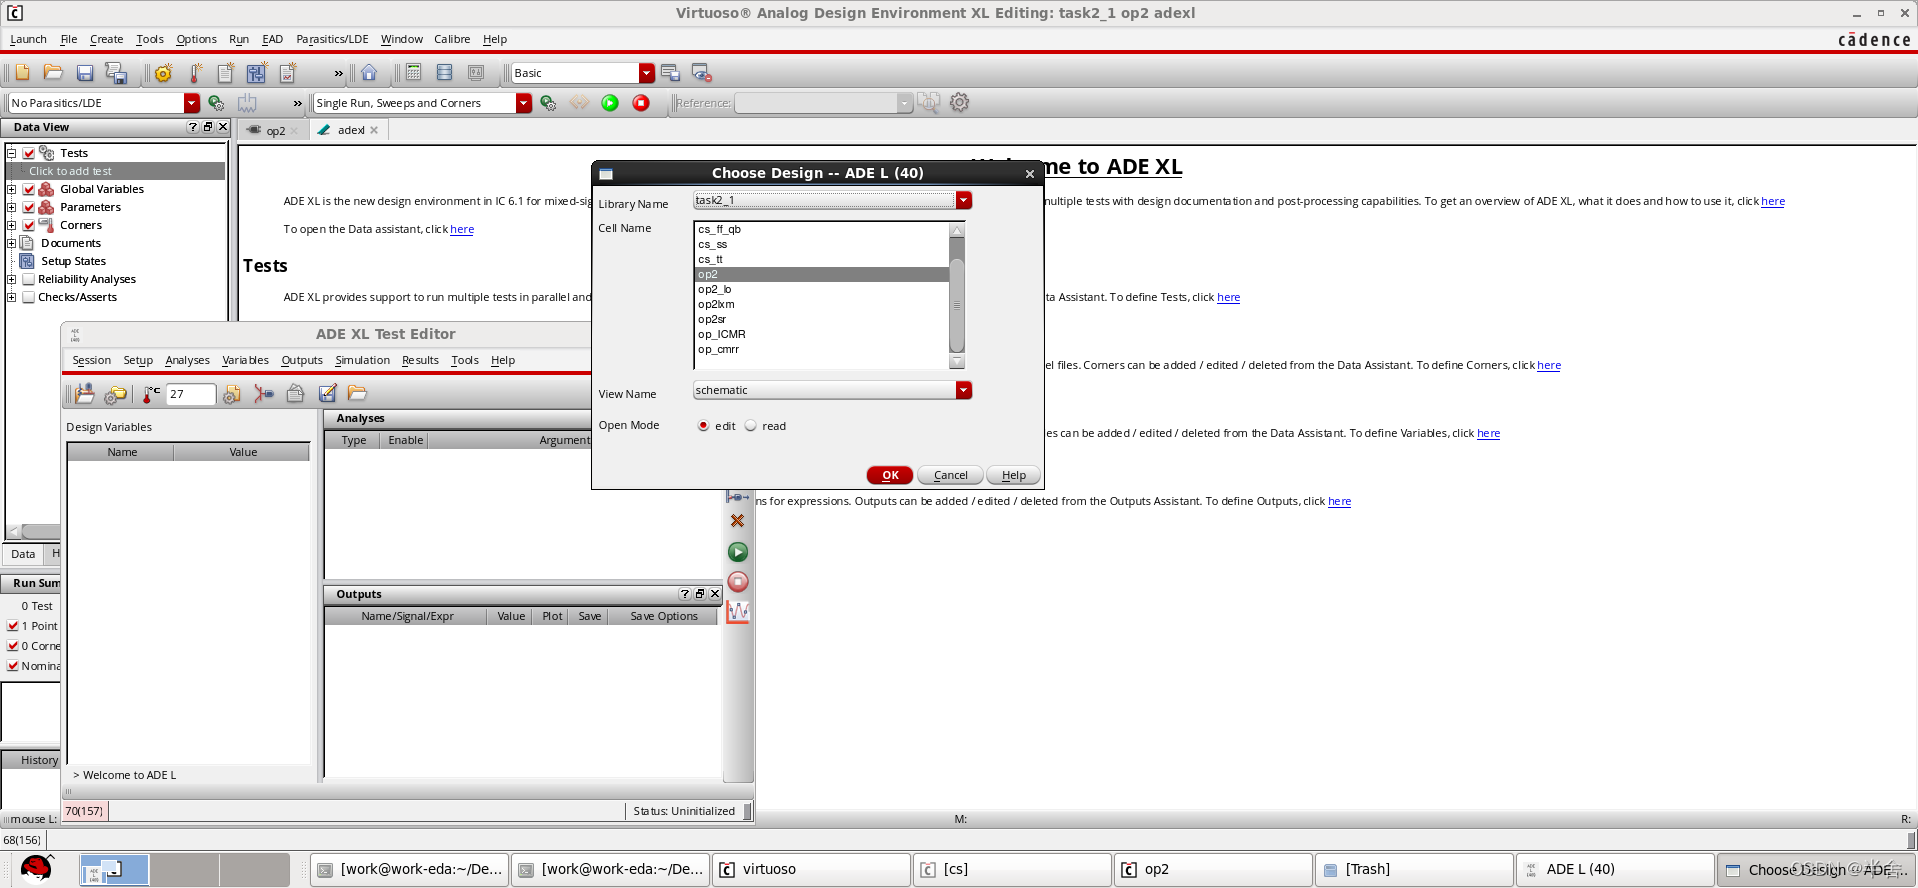Select the edit Open Mode radio button
This screenshot has width=1918, height=888.
coord(703,425)
